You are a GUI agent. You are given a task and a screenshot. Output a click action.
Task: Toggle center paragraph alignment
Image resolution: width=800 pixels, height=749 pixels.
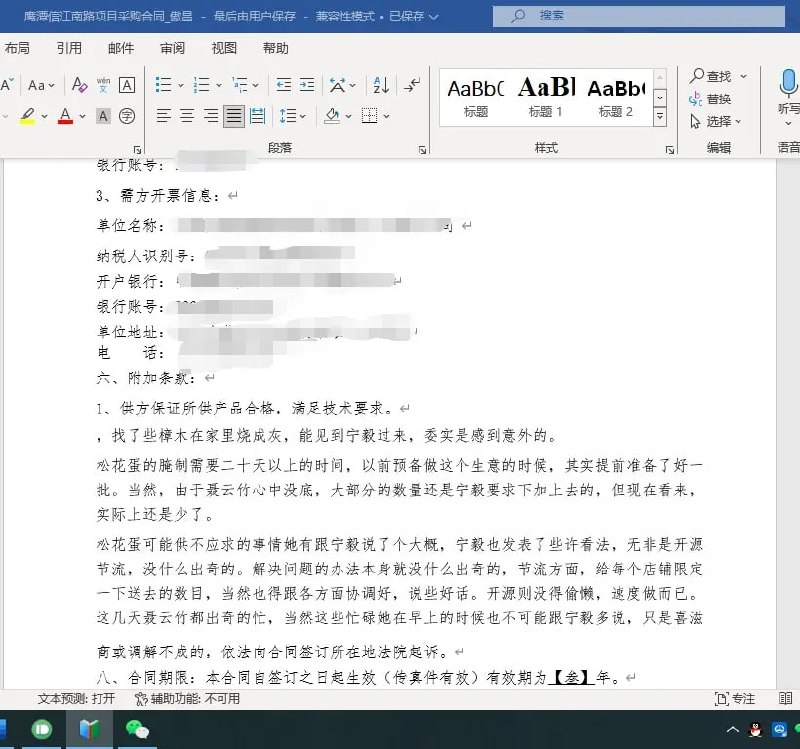click(x=186, y=116)
